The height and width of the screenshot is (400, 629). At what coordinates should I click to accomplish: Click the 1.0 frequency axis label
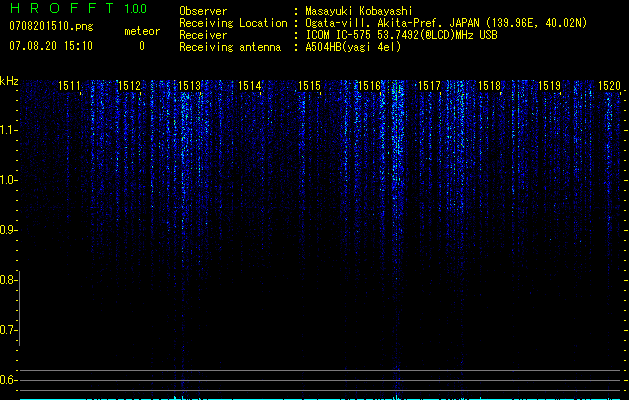click(7, 180)
